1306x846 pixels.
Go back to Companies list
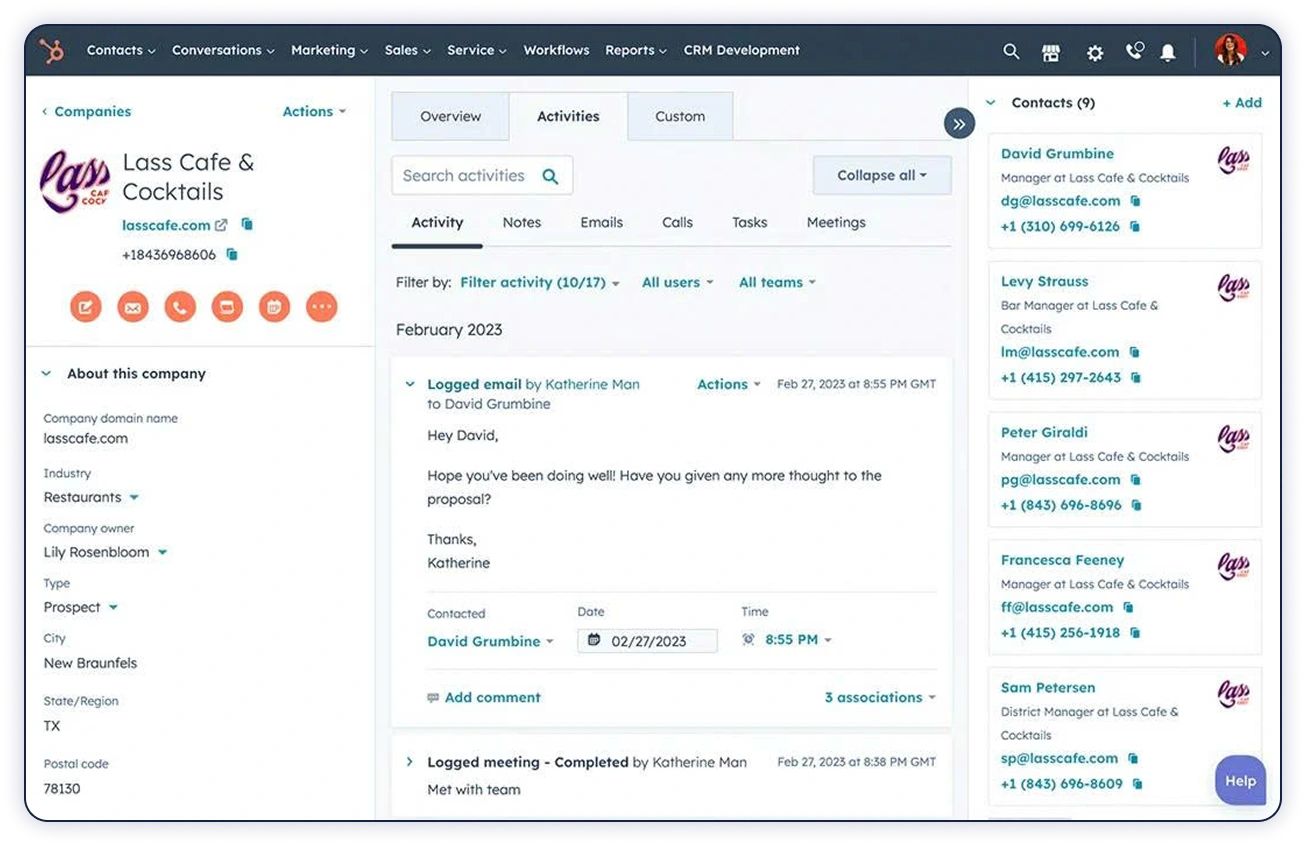[87, 112]
